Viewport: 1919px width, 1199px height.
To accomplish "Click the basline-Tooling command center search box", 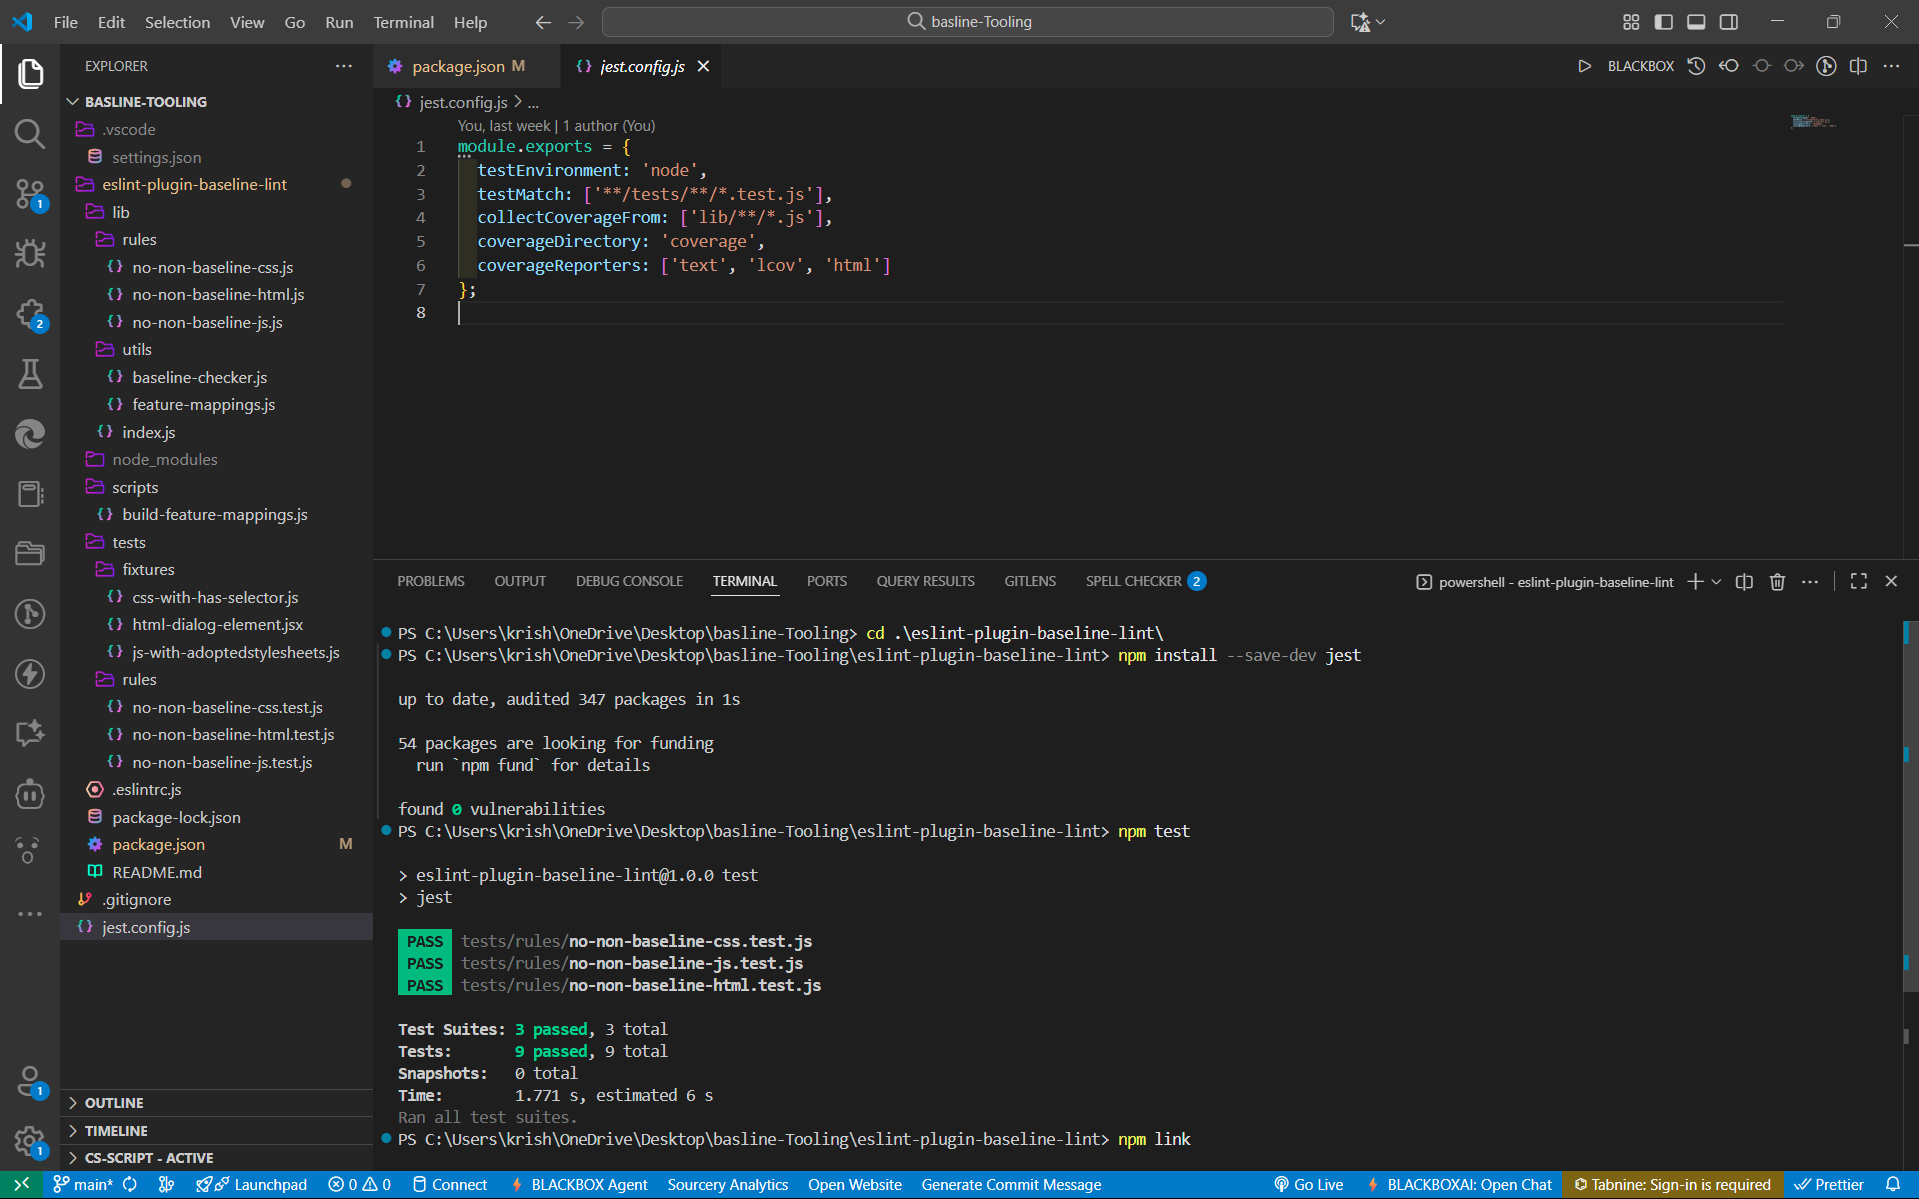I will pos(967,22).
